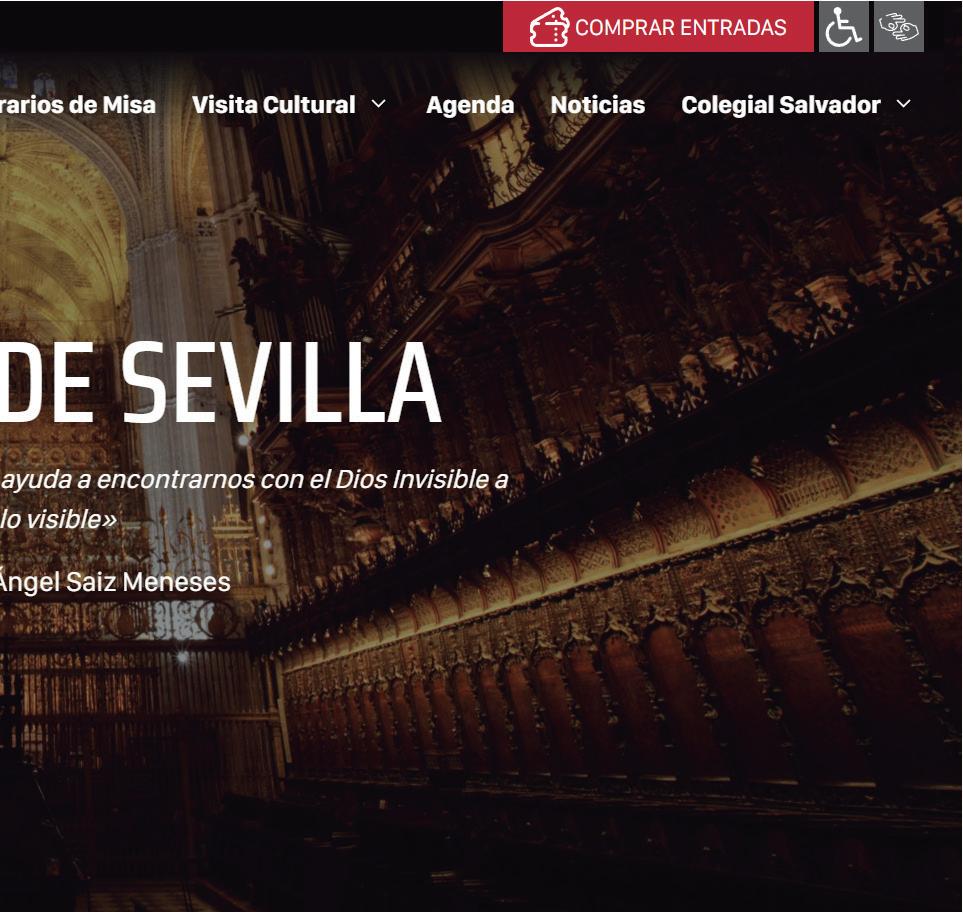The image size is (963, 912).
Task: Select the Horarios de Misa menu item
Action: click(78, 105)
